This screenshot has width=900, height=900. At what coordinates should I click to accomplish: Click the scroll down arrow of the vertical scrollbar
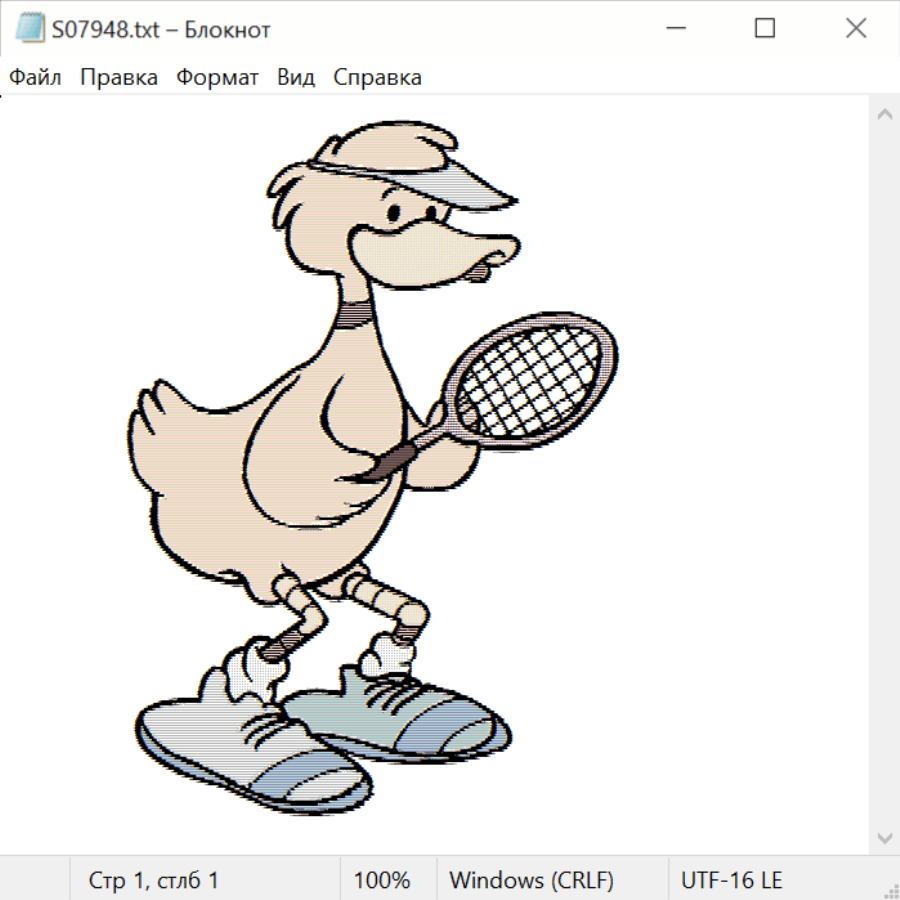click(884, 836)
